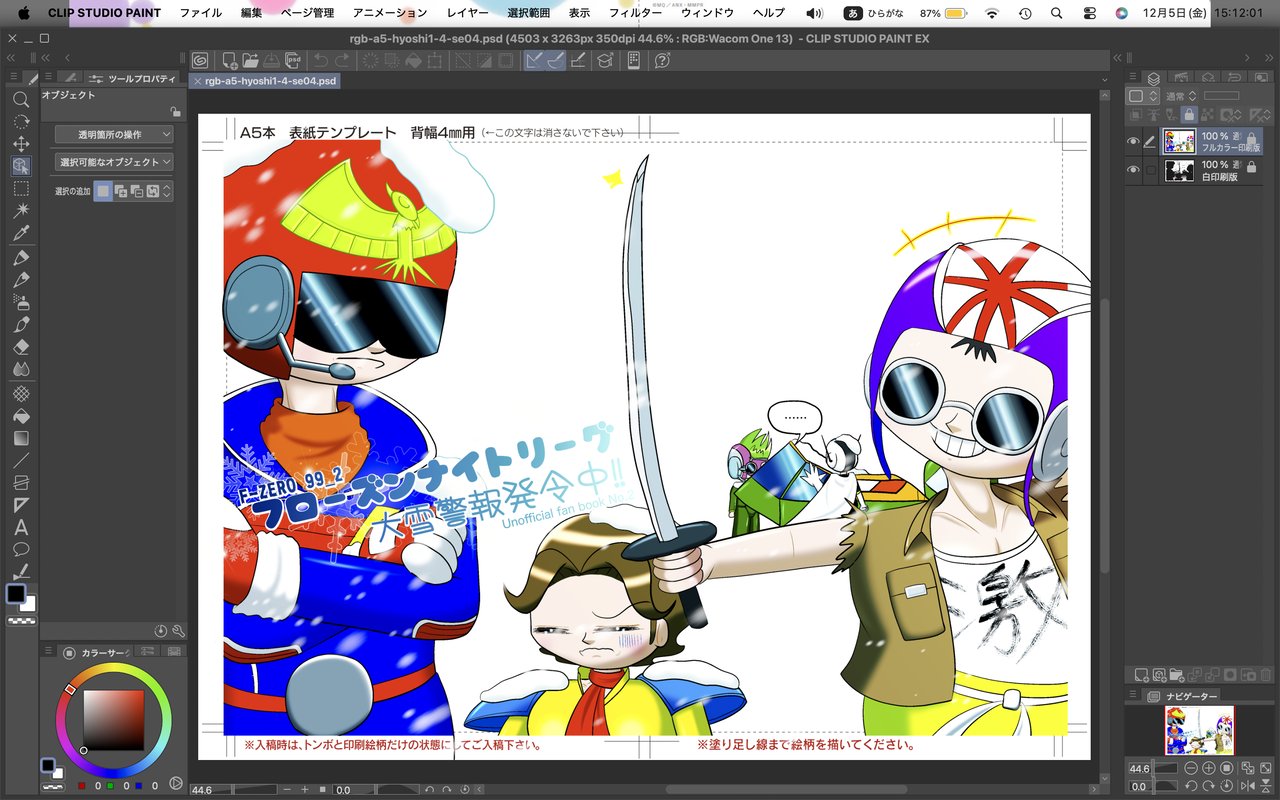The image size is (1280, 800).
Task: Click the Undo arrow in command bar
Action: [x=321, y=61]
